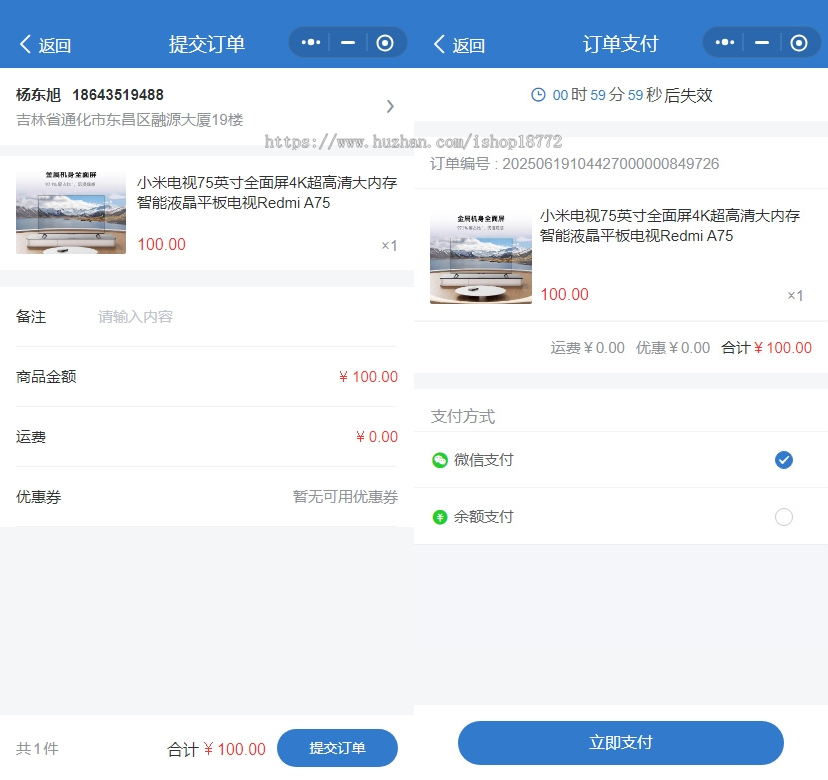
Task: Click 订单支付 page title
Action: click(x=620, y=44)
